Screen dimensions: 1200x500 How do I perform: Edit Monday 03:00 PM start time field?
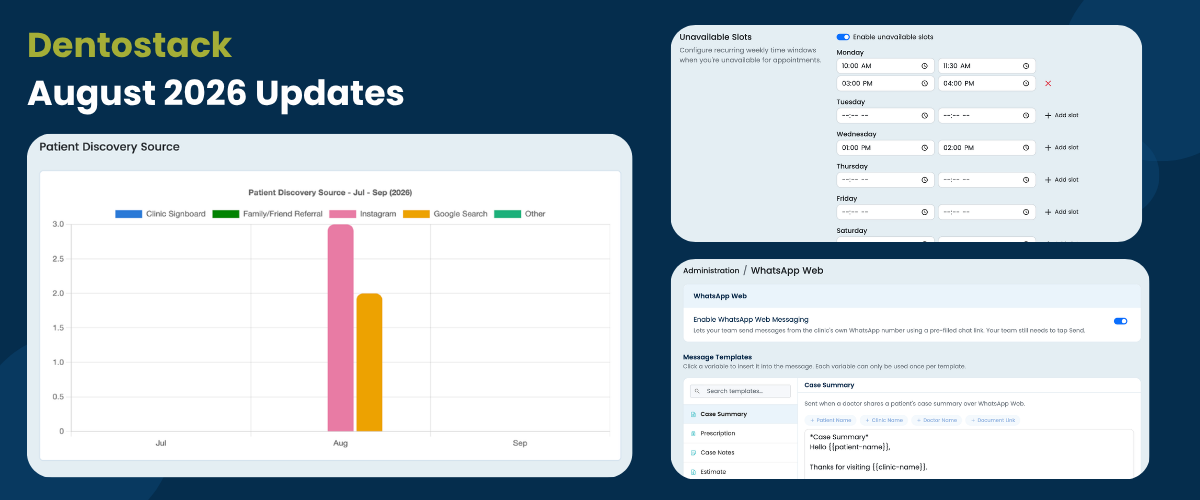[x=885, y=83]
